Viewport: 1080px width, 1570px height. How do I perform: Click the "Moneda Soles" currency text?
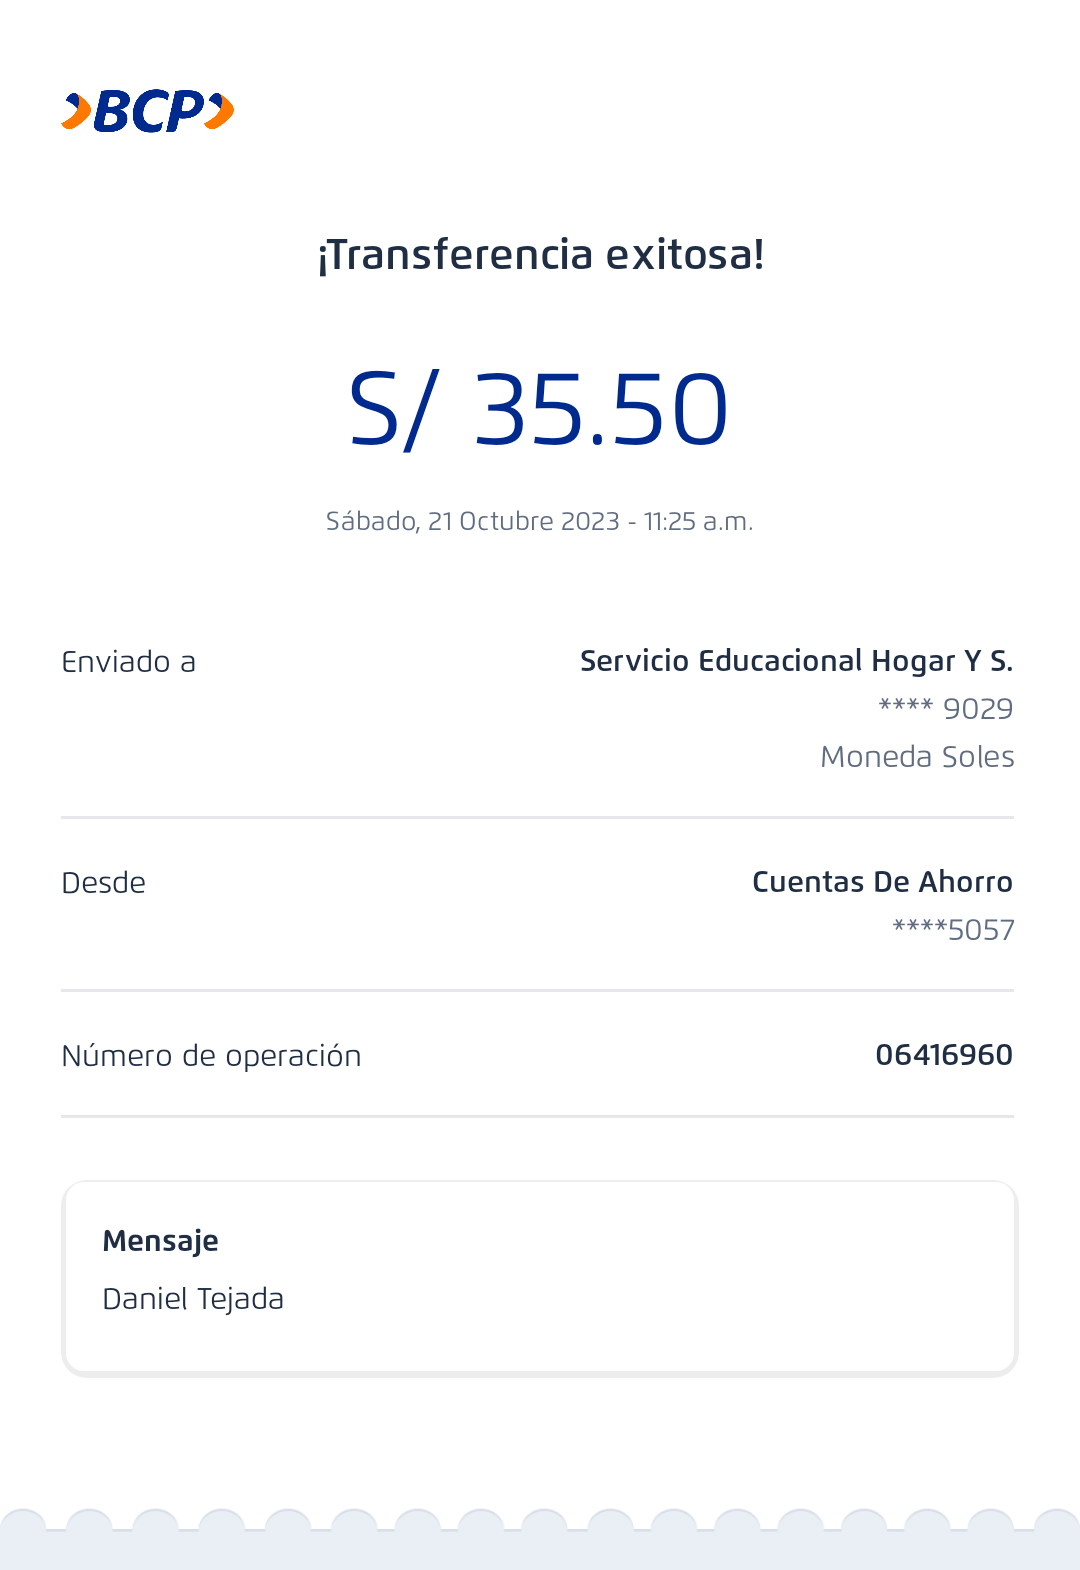click(917, 757)
